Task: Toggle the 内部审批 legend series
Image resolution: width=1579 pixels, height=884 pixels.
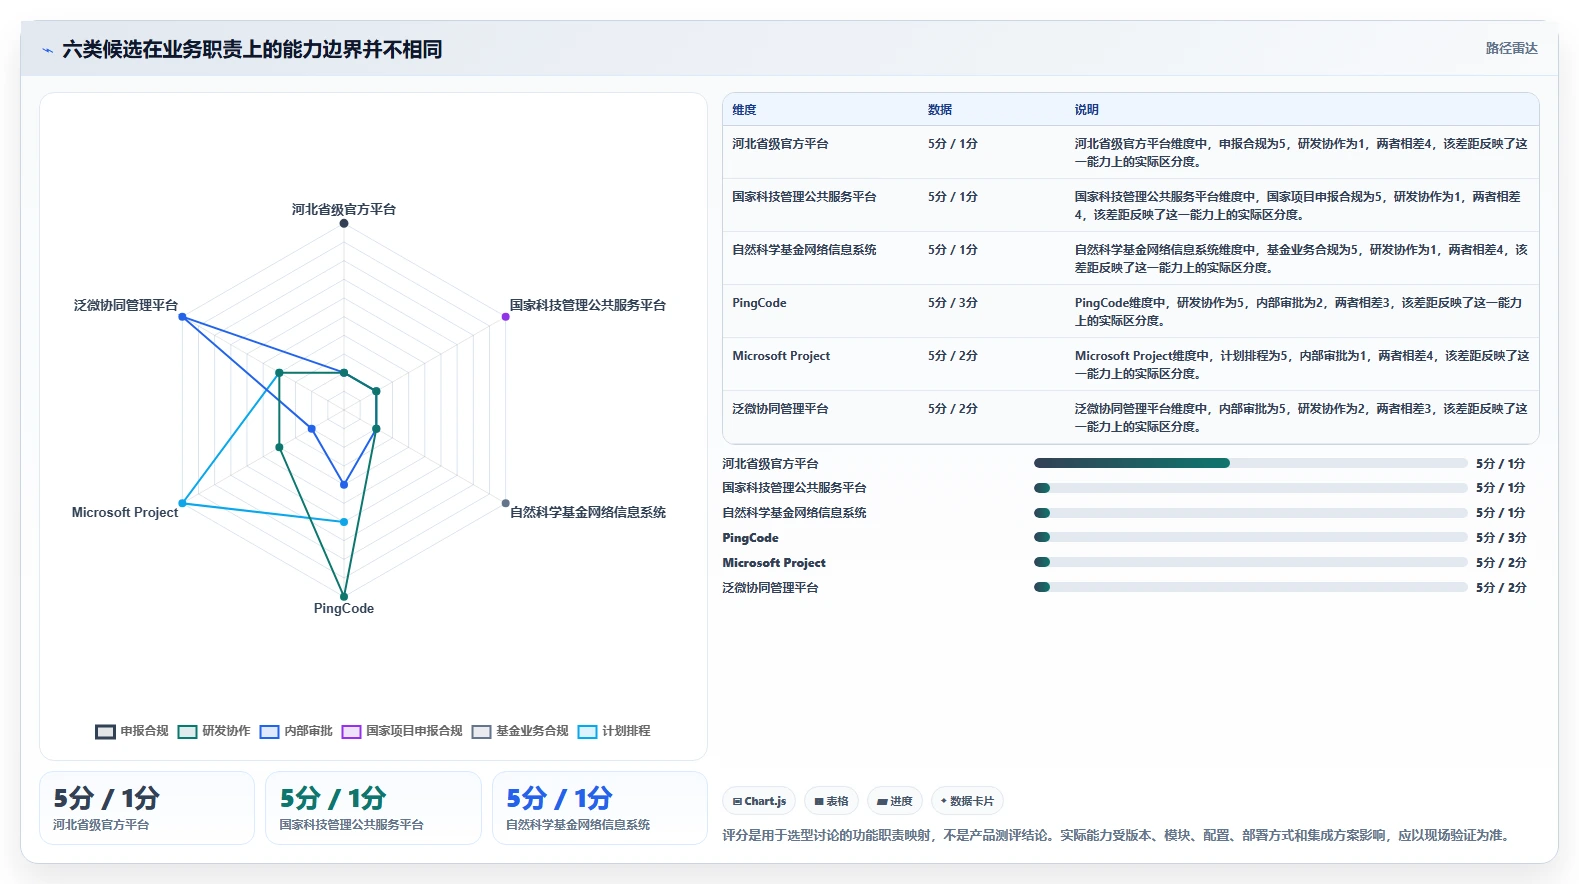Action: tap(296, 731)
